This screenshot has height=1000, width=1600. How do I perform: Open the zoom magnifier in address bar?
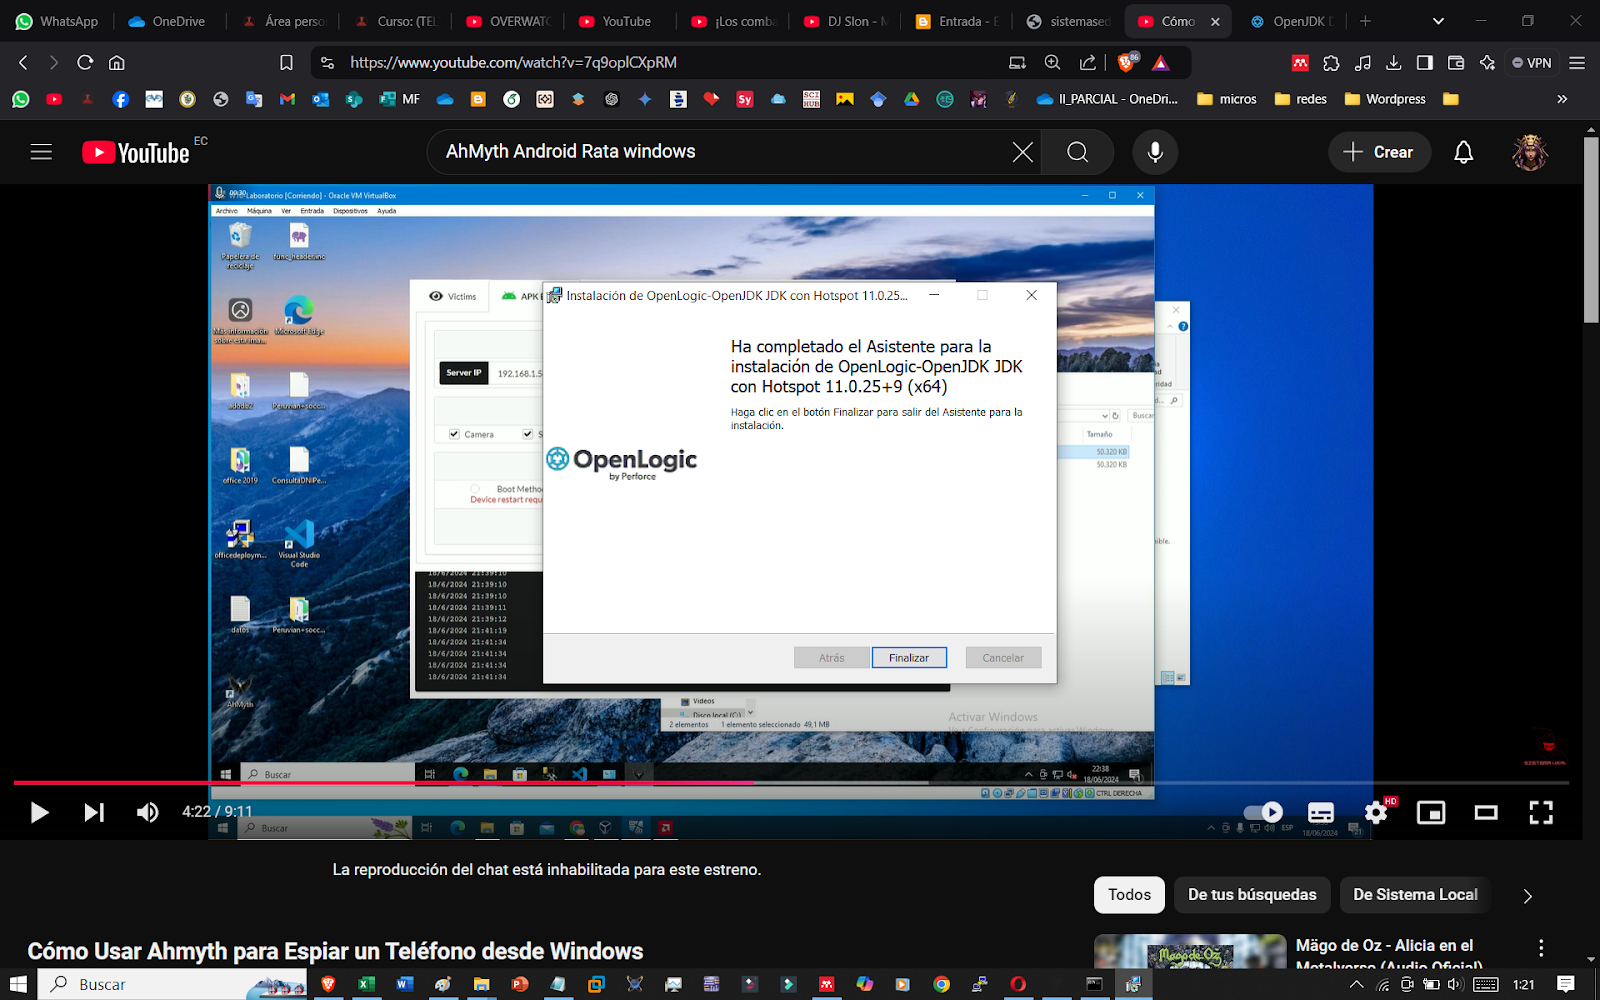(1052, 62)
